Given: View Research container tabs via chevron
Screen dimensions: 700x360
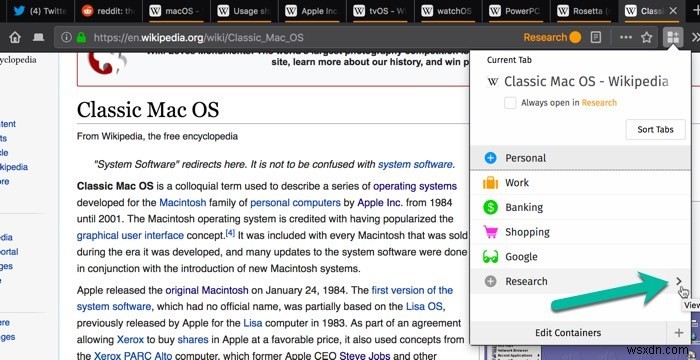Looking at the screenshot, I should [x=679, y=281].
